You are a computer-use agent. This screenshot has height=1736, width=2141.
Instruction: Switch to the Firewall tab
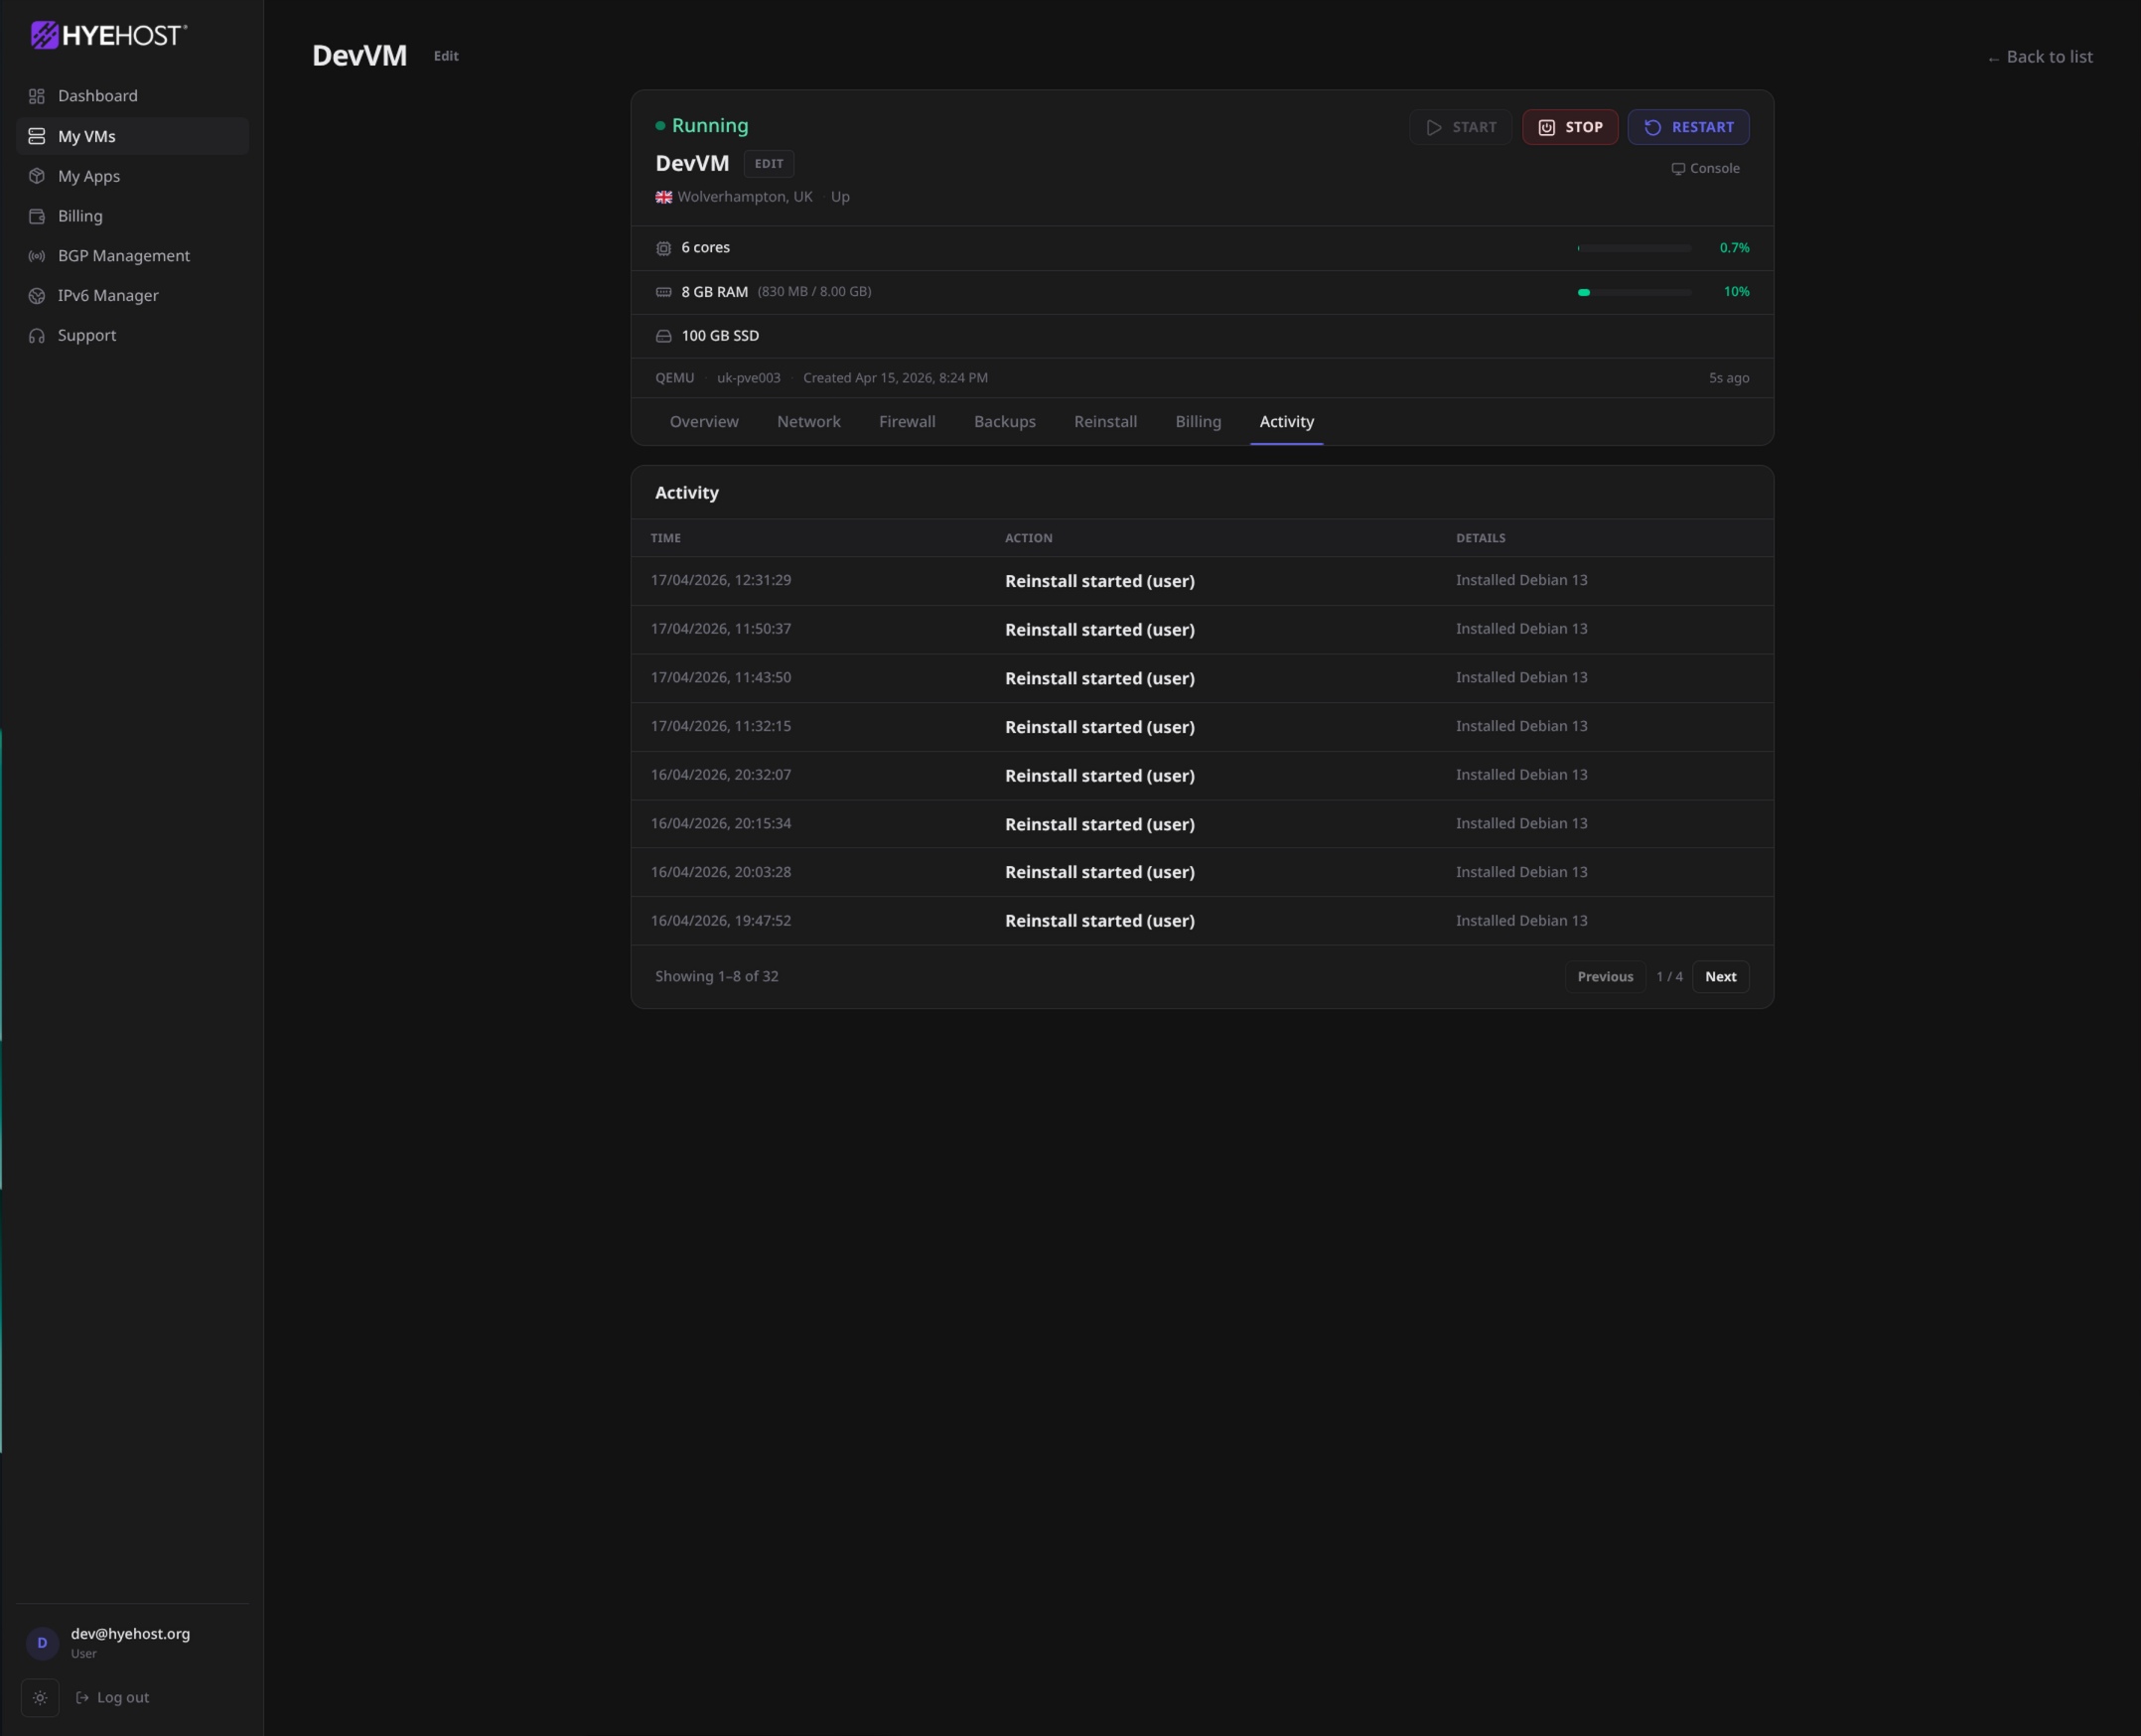coord(907,421)
